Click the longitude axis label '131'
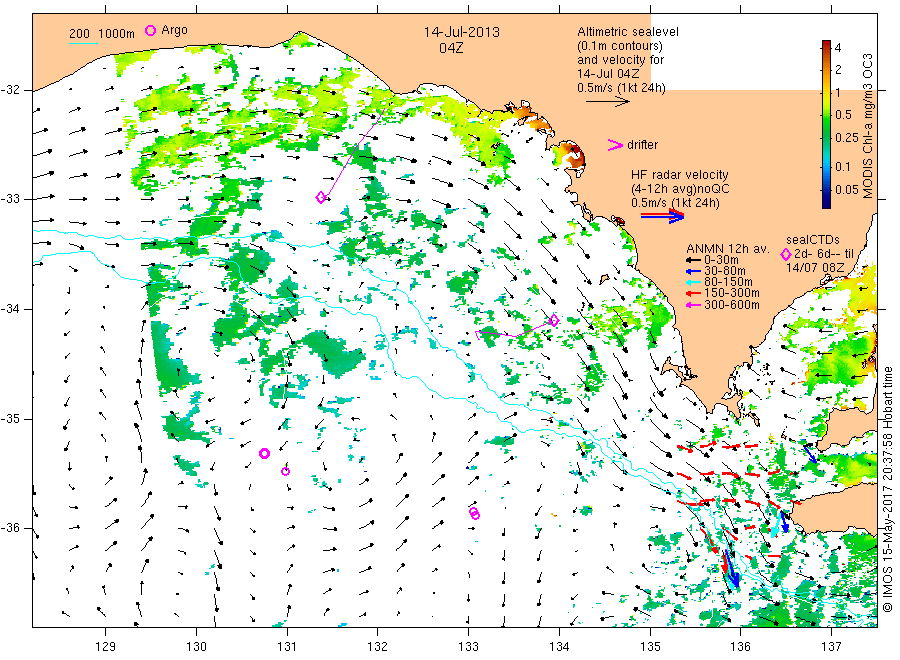 pos(287,647)
